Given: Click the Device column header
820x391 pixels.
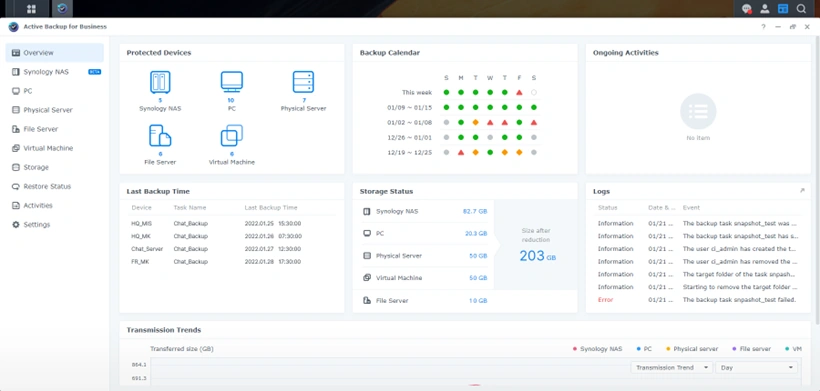Looking at the screenshot, I should [141, 208].
